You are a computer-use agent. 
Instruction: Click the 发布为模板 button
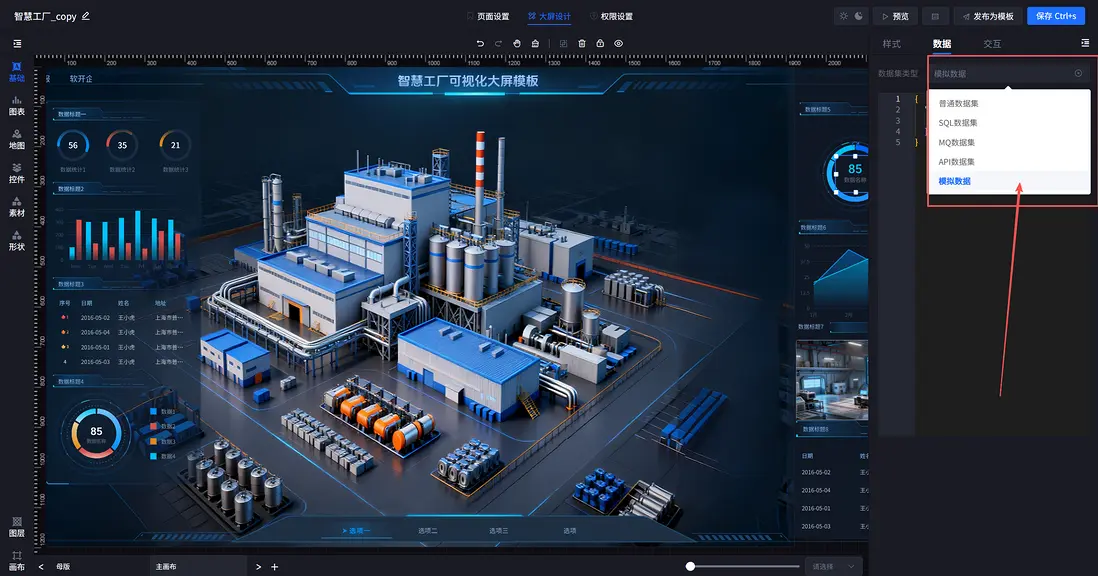(x=988, y=16)
